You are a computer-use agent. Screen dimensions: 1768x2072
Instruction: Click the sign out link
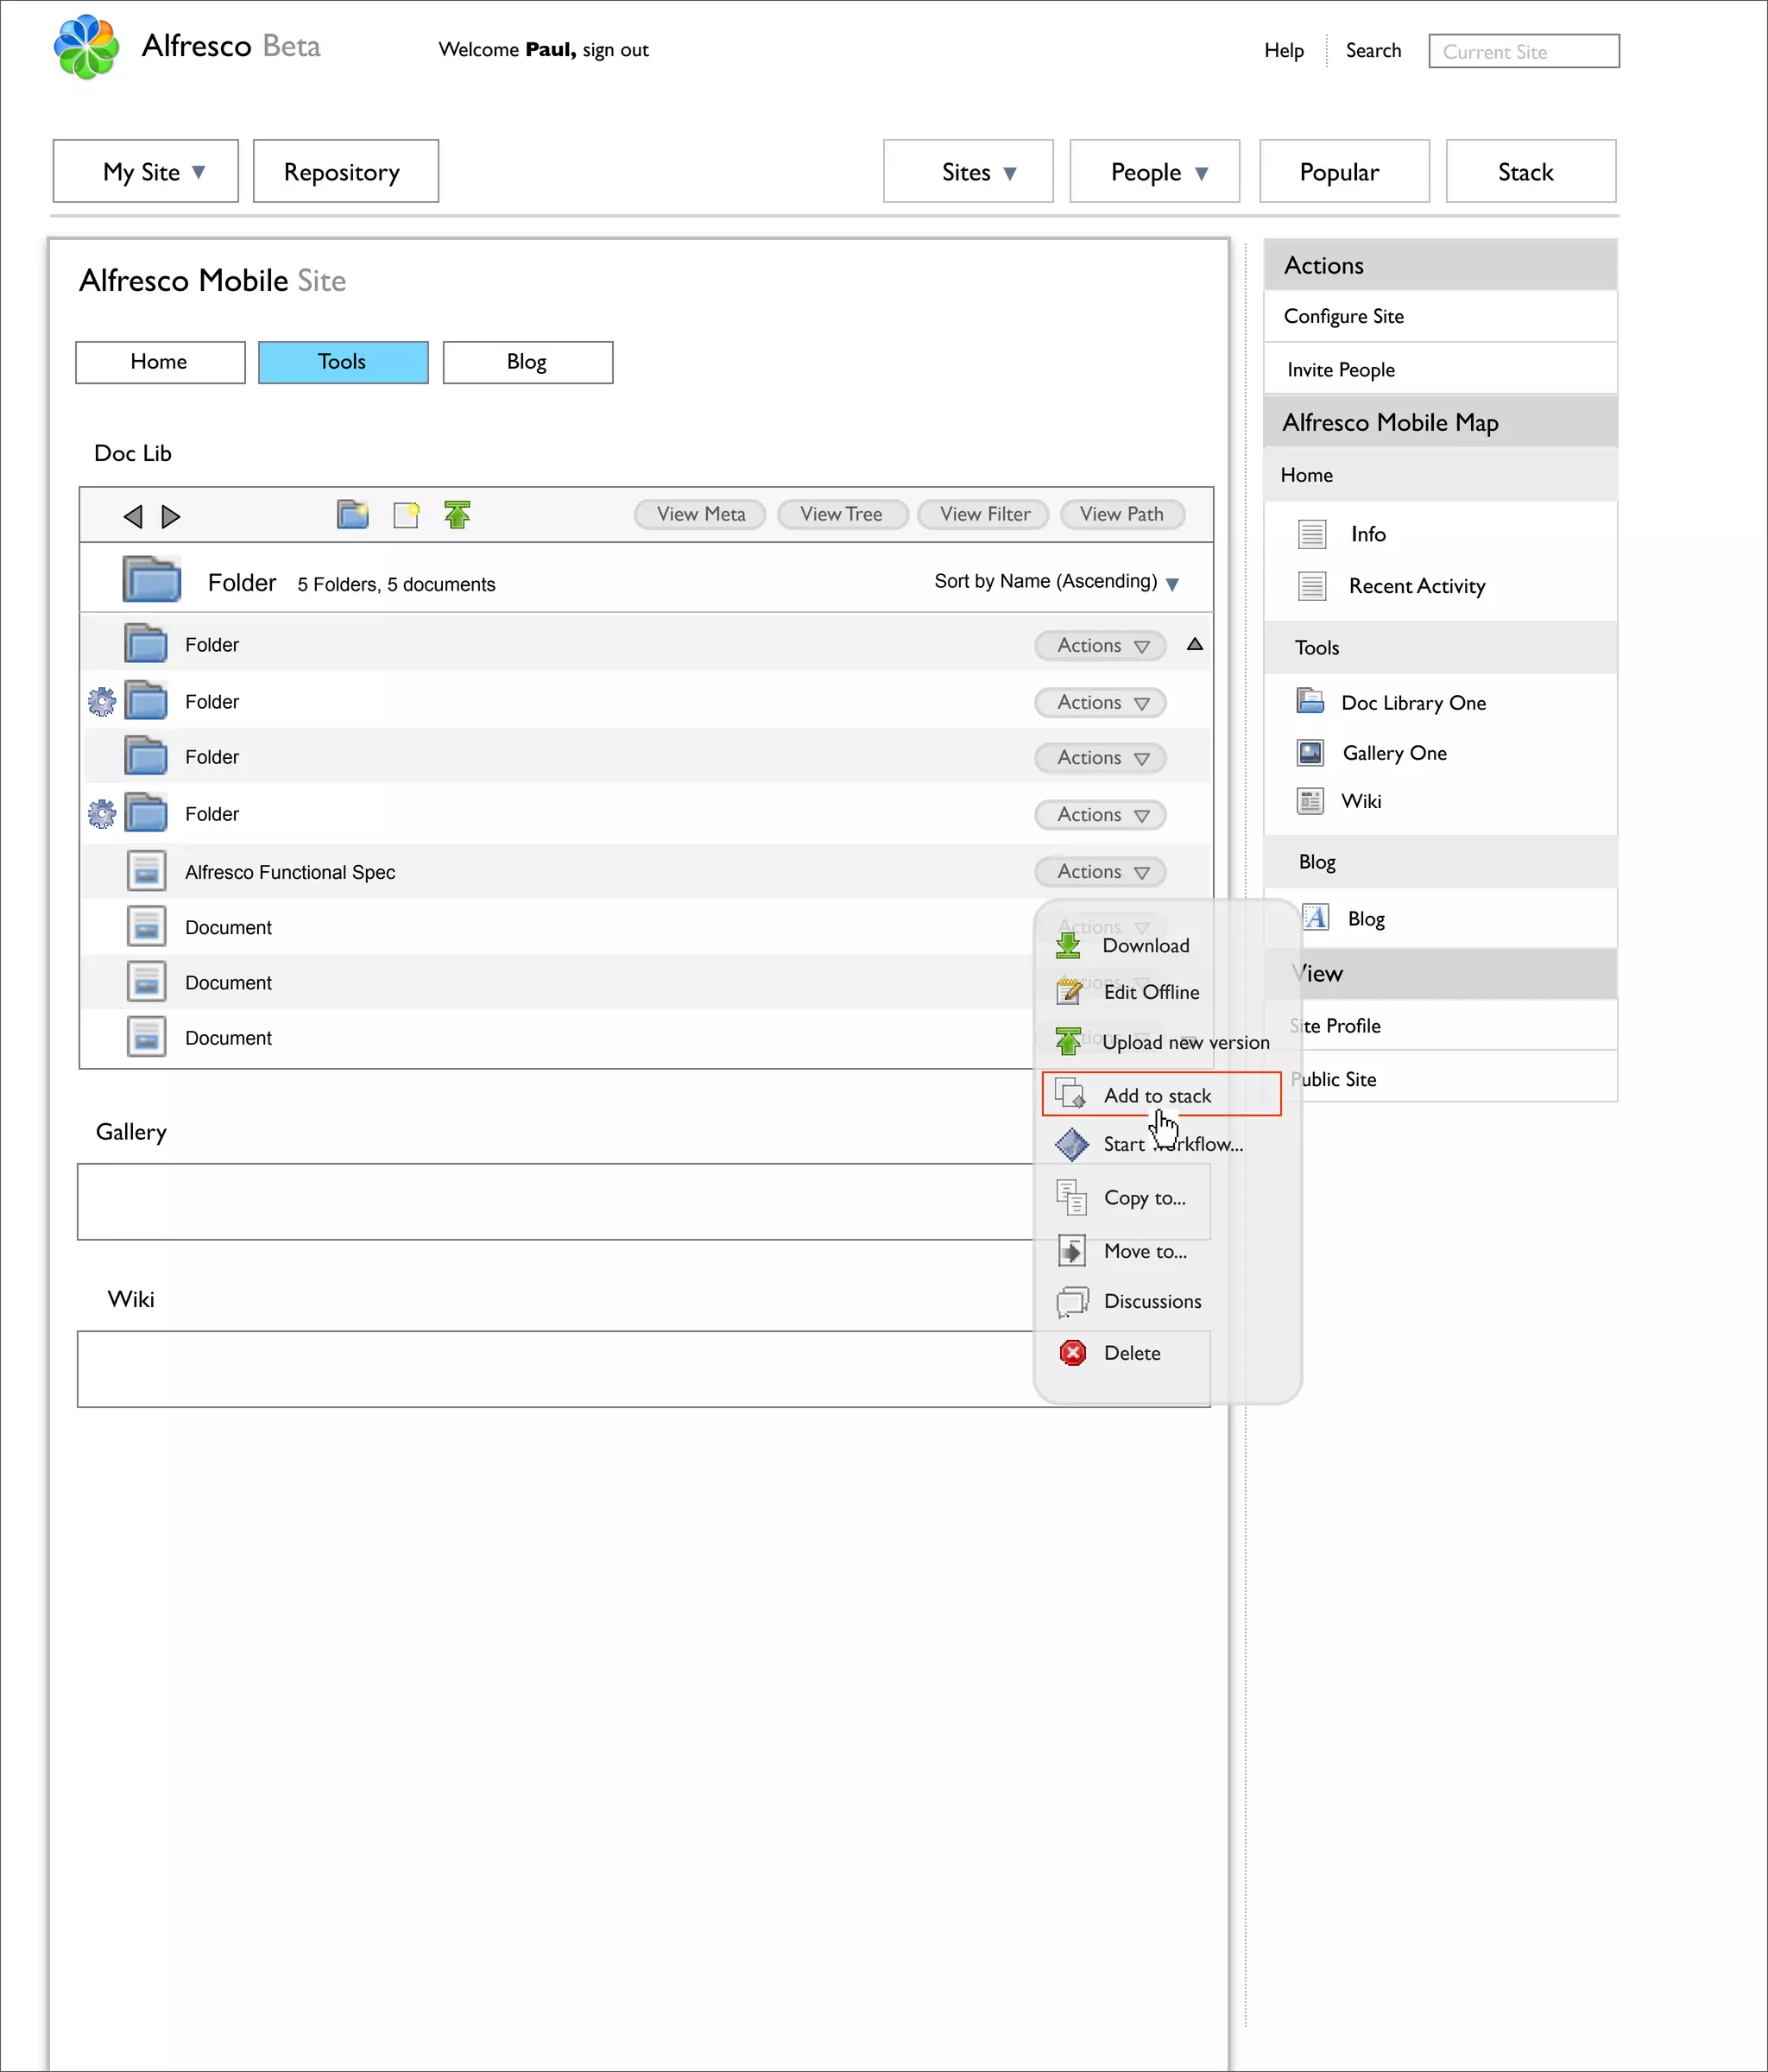pos(616,50)
